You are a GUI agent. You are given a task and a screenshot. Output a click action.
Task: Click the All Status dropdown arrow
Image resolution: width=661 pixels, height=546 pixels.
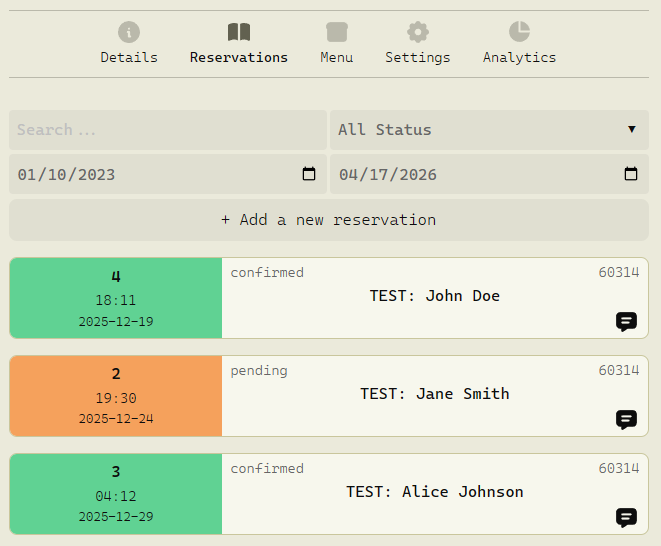(x=632, y=130)
